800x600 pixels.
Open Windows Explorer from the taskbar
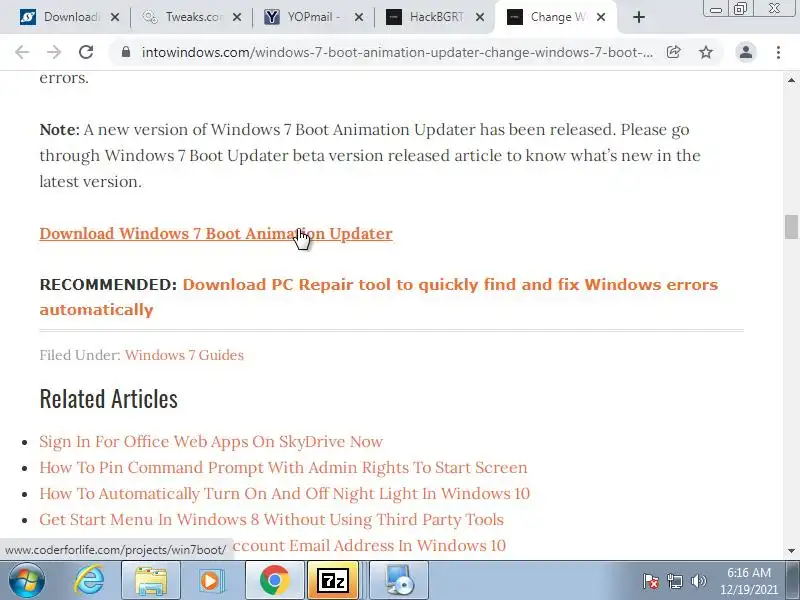click(x=151, y=581)
